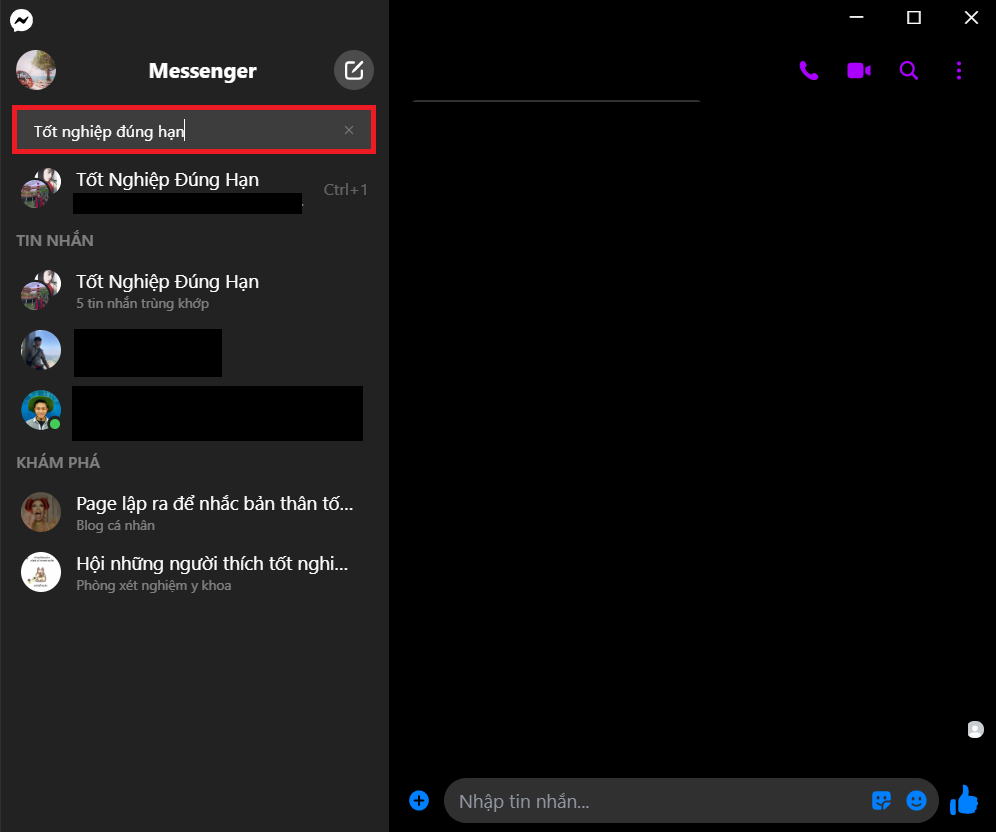
Task: Open the conversation options three-dot menu
Action: click(x=959, y=70)
